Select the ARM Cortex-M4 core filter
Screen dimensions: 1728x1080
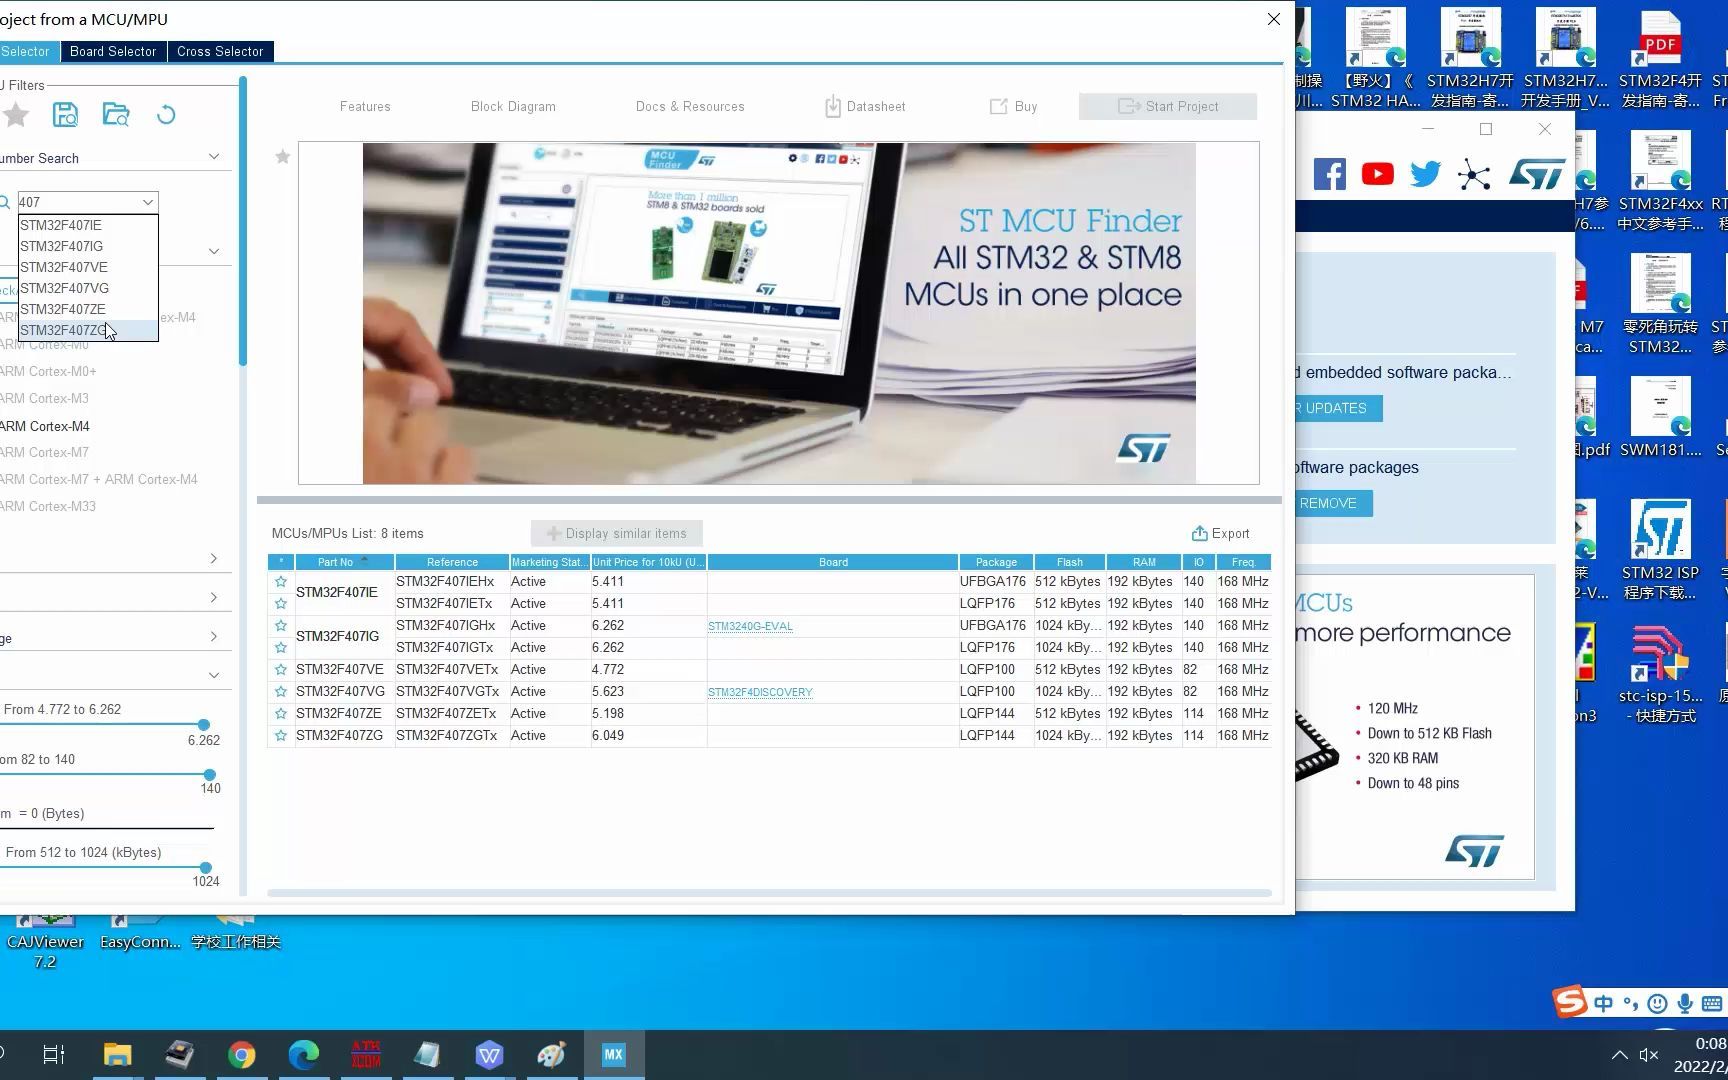click(x=45, y=426)
